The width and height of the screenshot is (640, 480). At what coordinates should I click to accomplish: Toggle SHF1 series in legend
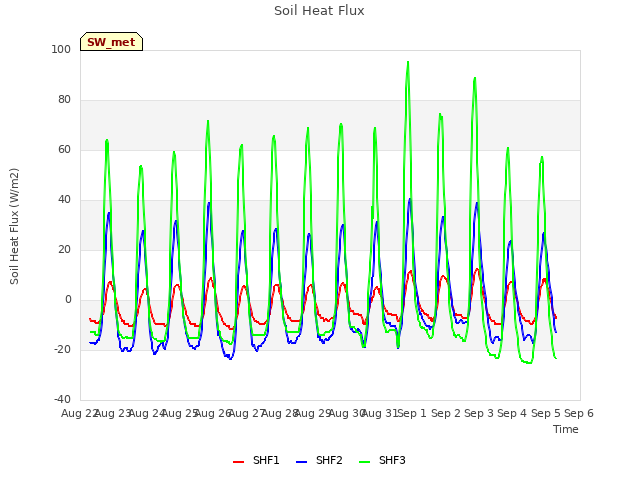click(x=256, y=460)
